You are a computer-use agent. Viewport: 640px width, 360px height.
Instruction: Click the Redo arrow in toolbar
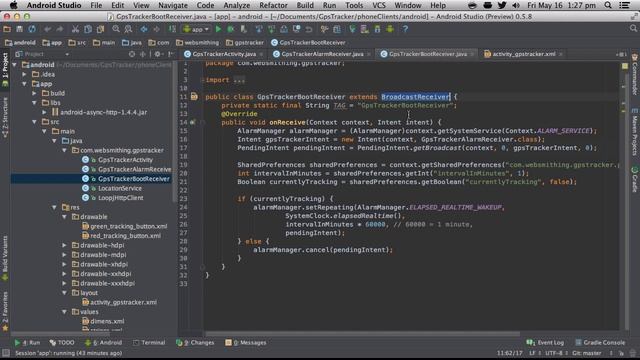[x=60, y=29]
